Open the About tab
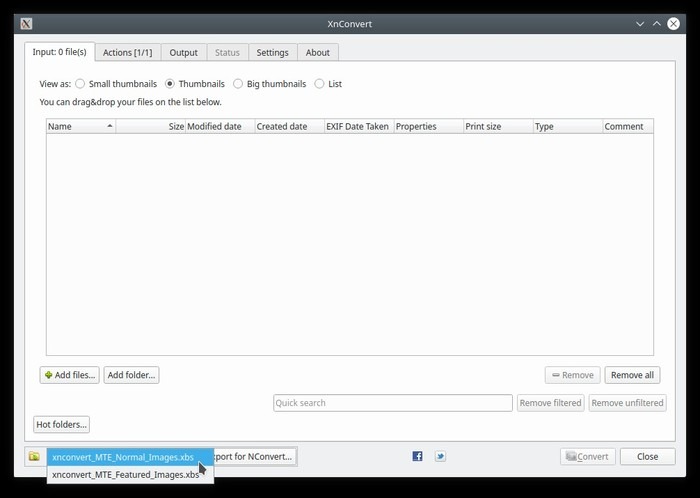 click(x=317, y=52)
